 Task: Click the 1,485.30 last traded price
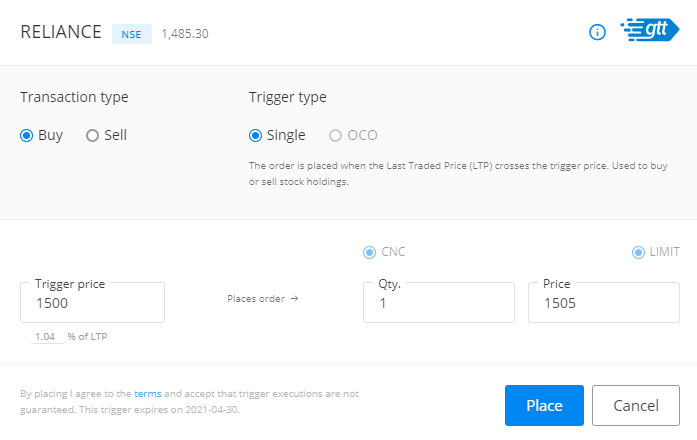(x=185, y=34)
